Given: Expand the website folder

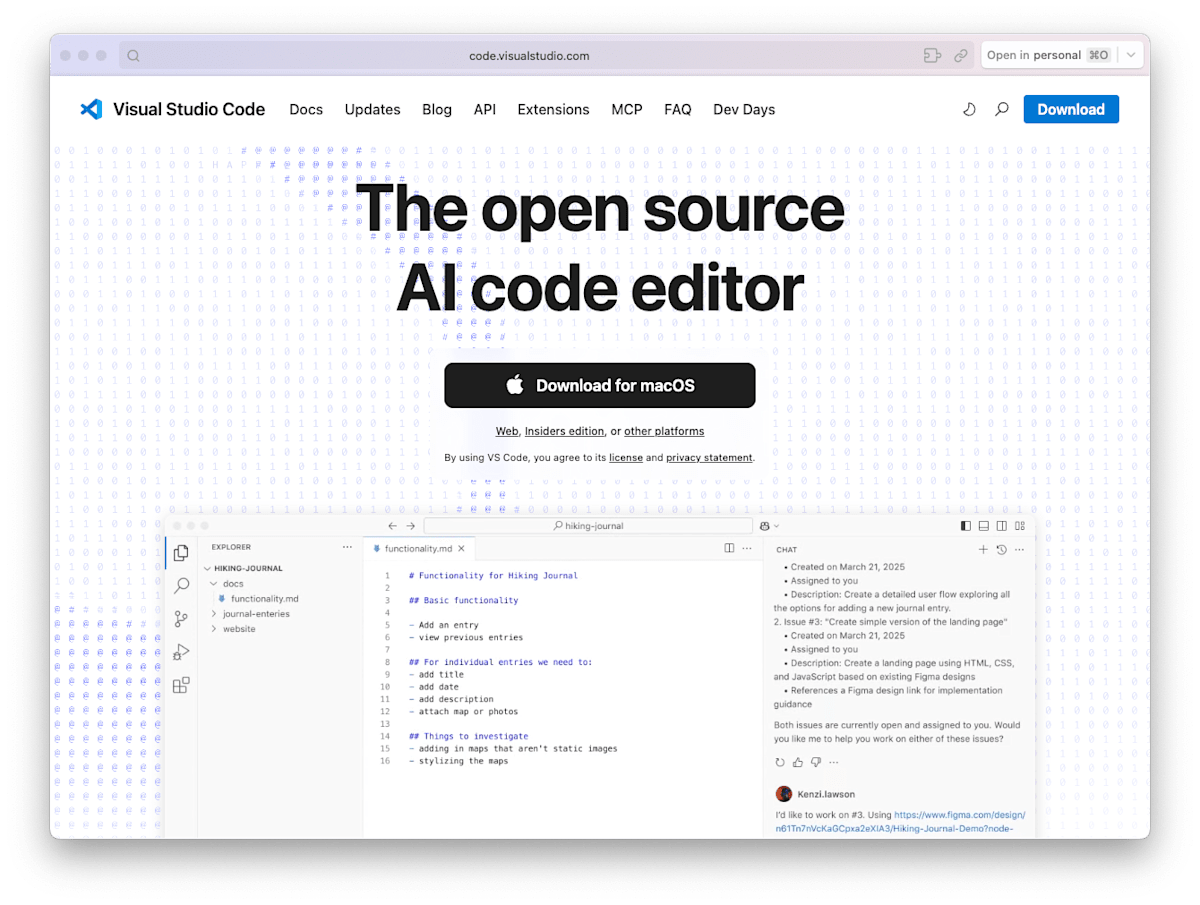Looking at the screenshot, I should 214,629.
